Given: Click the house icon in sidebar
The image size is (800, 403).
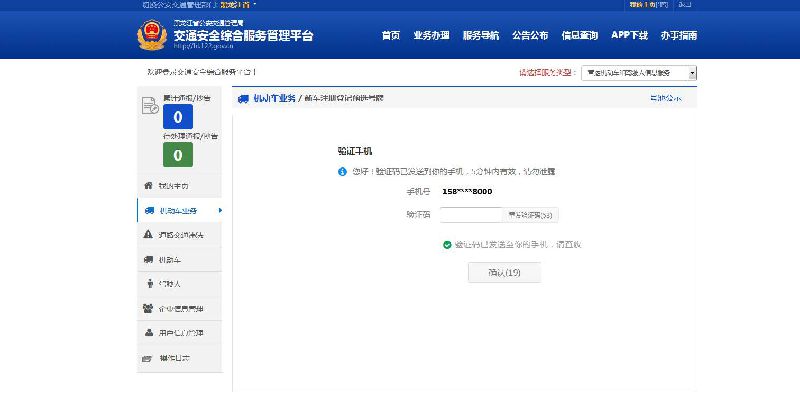Looking at the screenshot, I should 148,185.
